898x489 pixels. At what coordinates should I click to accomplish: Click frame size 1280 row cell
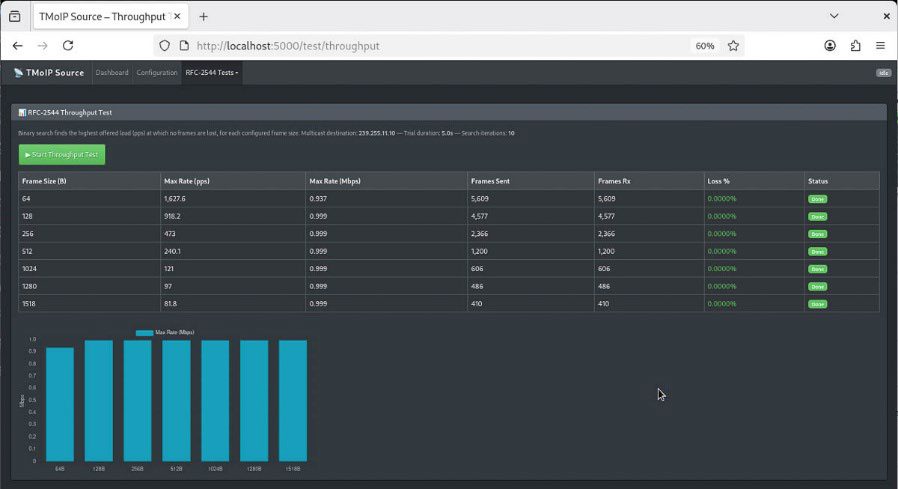pyautogui.click(x=89, y=286)
